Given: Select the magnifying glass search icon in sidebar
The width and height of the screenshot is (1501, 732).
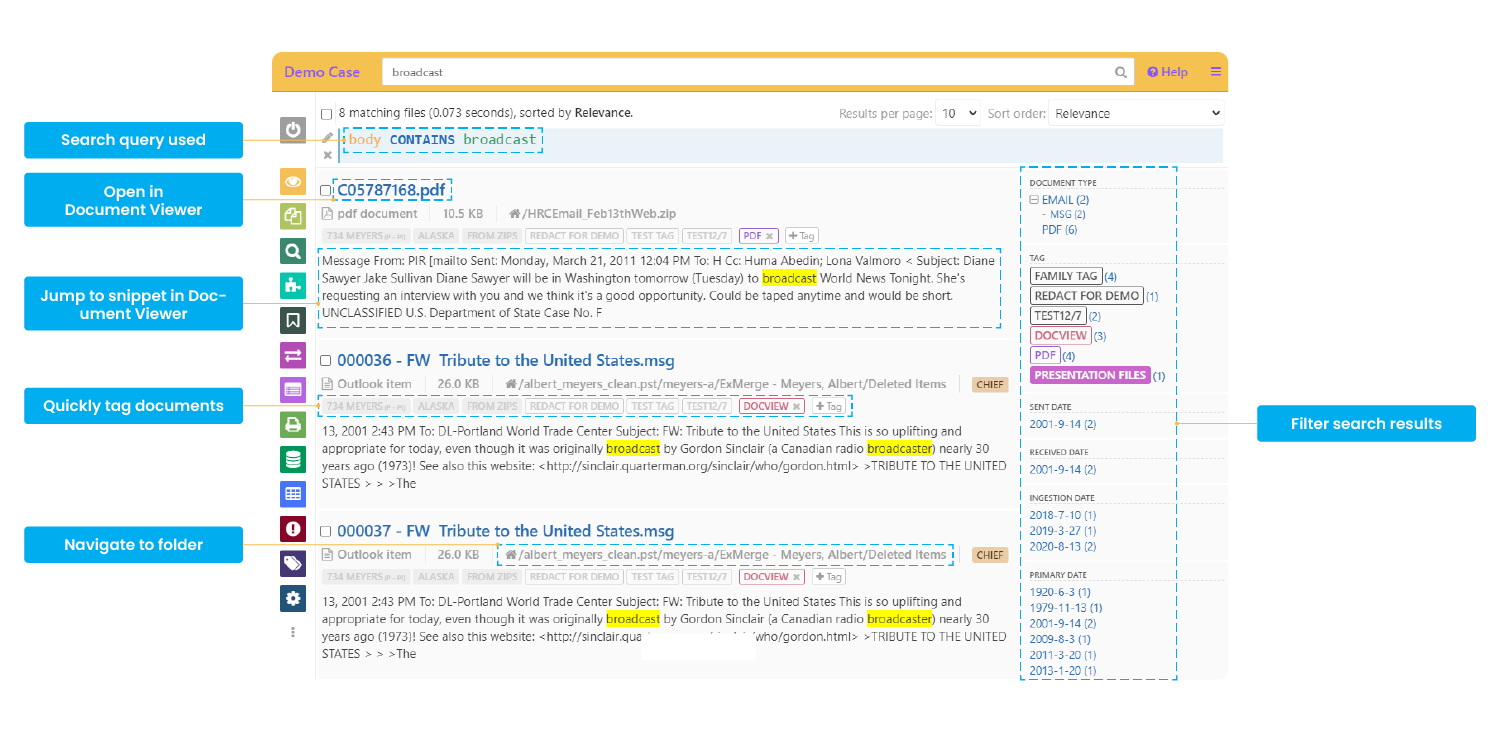Looking at the screenshot, I should [293, 251].
